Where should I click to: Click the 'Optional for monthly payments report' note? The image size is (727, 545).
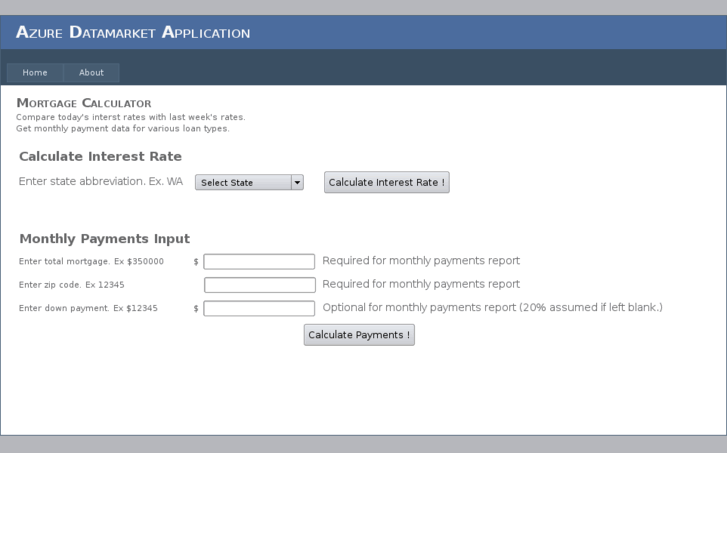(x=492, y=308)
